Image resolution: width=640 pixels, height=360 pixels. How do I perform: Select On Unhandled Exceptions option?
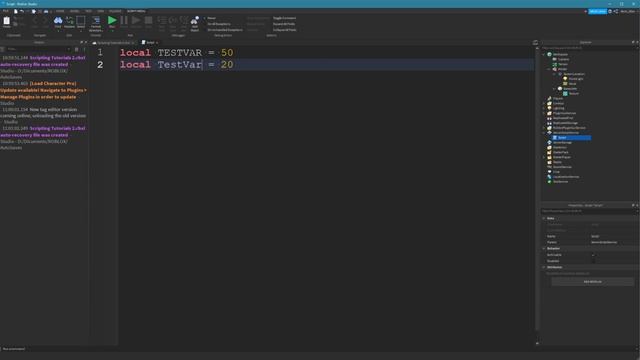point(224,30)
